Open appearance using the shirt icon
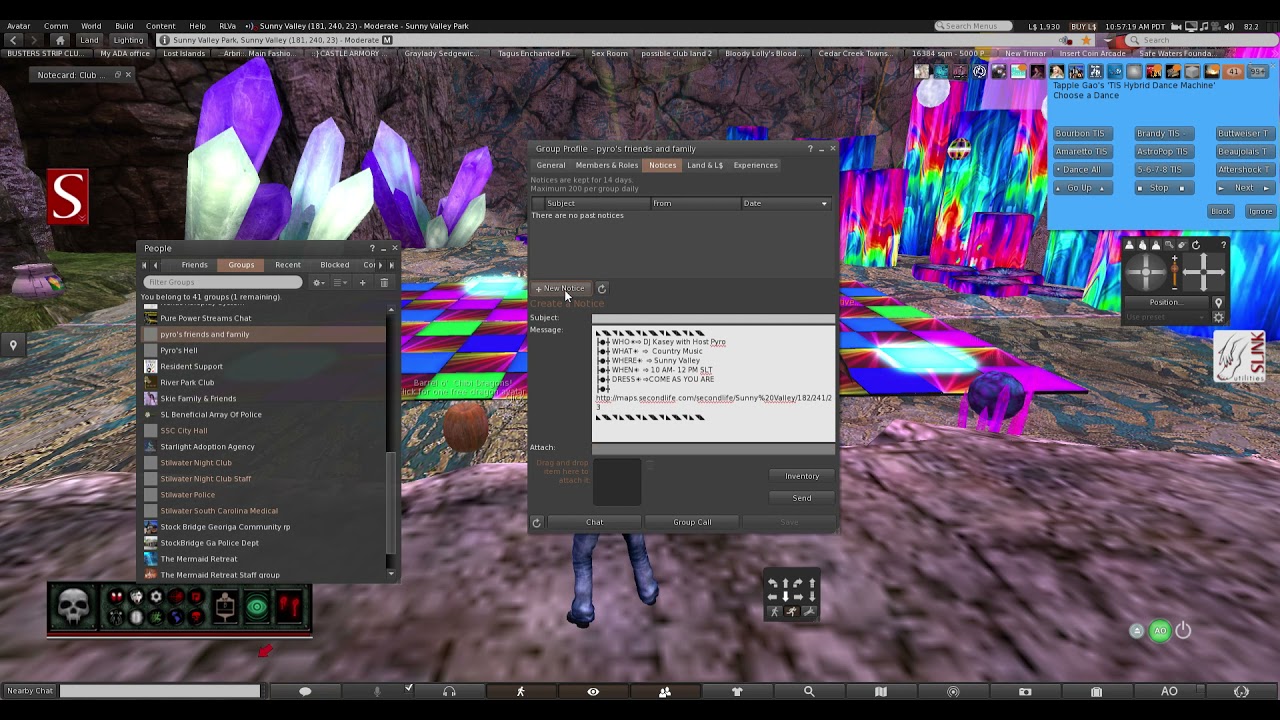Viewport: 1280px width, 720px height. click(737, 691)
